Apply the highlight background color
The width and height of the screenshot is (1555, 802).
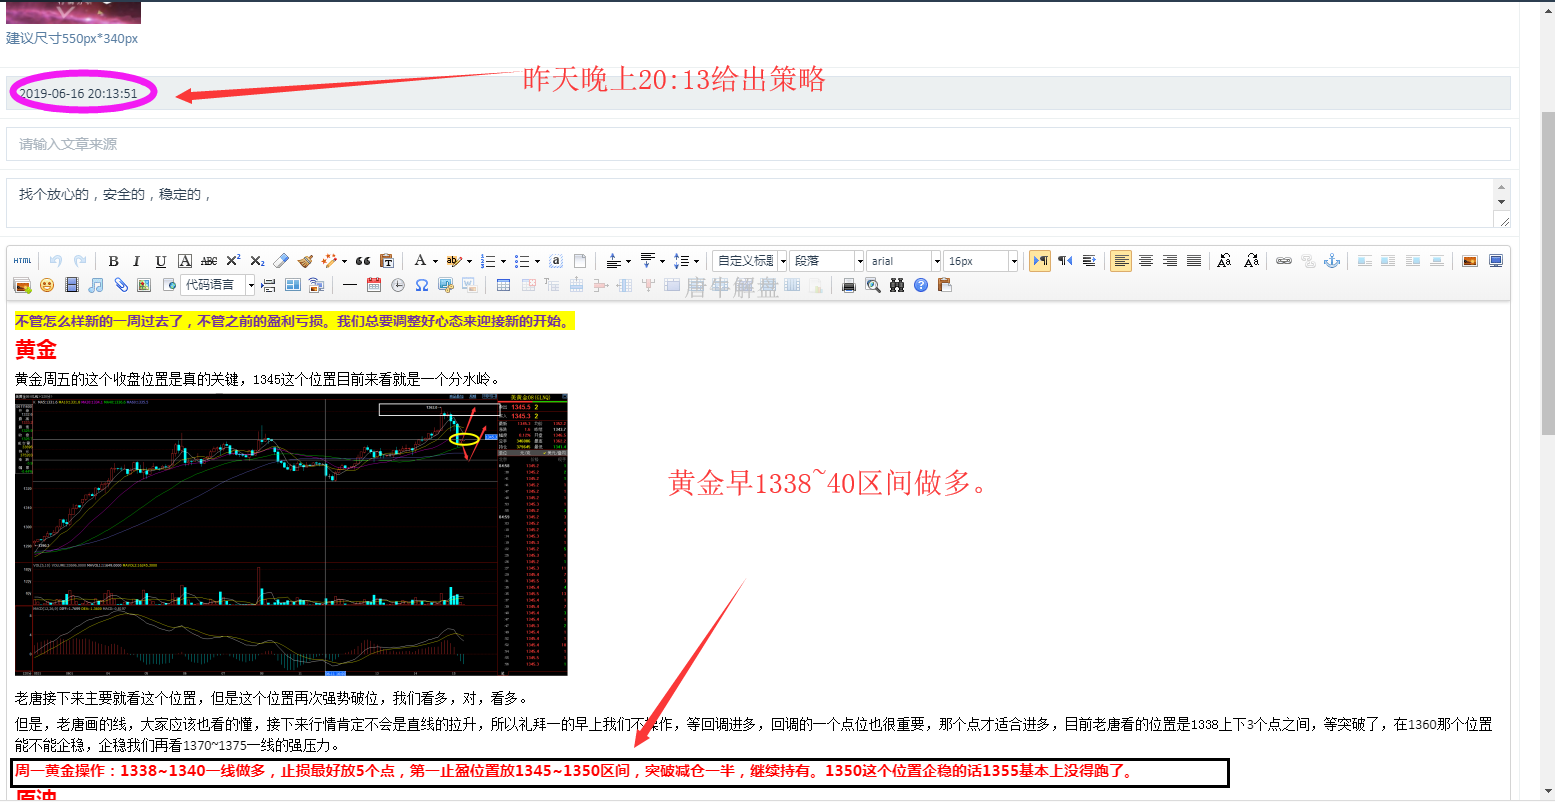tap(453, 261)
